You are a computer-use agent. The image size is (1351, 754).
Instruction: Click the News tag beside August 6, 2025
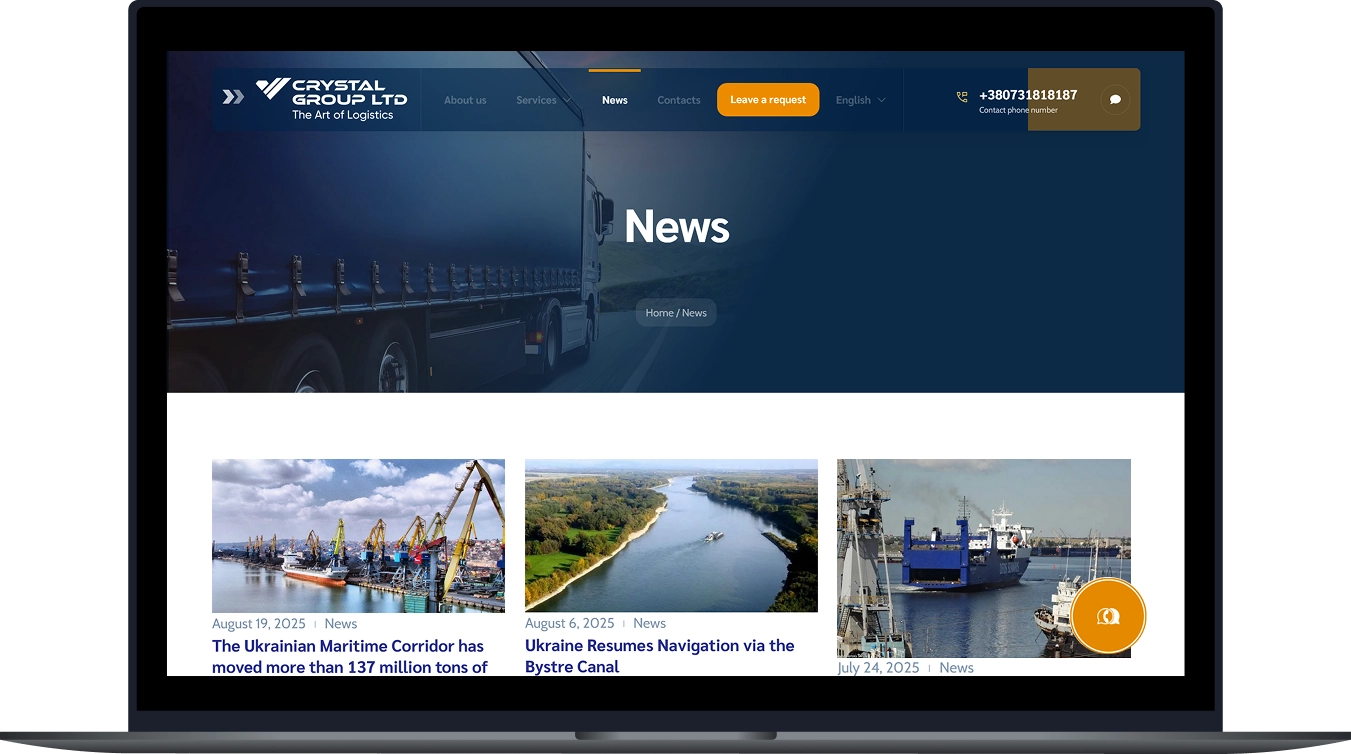pos(649,623)
